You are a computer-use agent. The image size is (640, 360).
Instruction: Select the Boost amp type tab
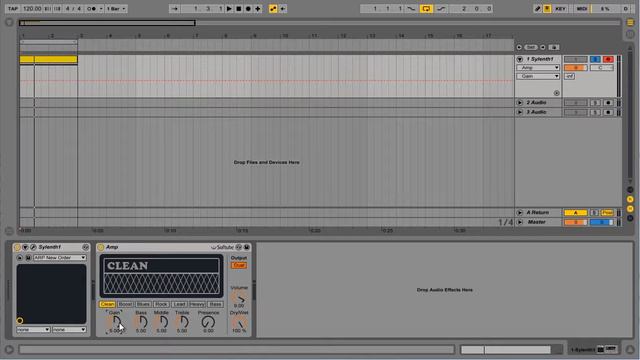(125, 304)
